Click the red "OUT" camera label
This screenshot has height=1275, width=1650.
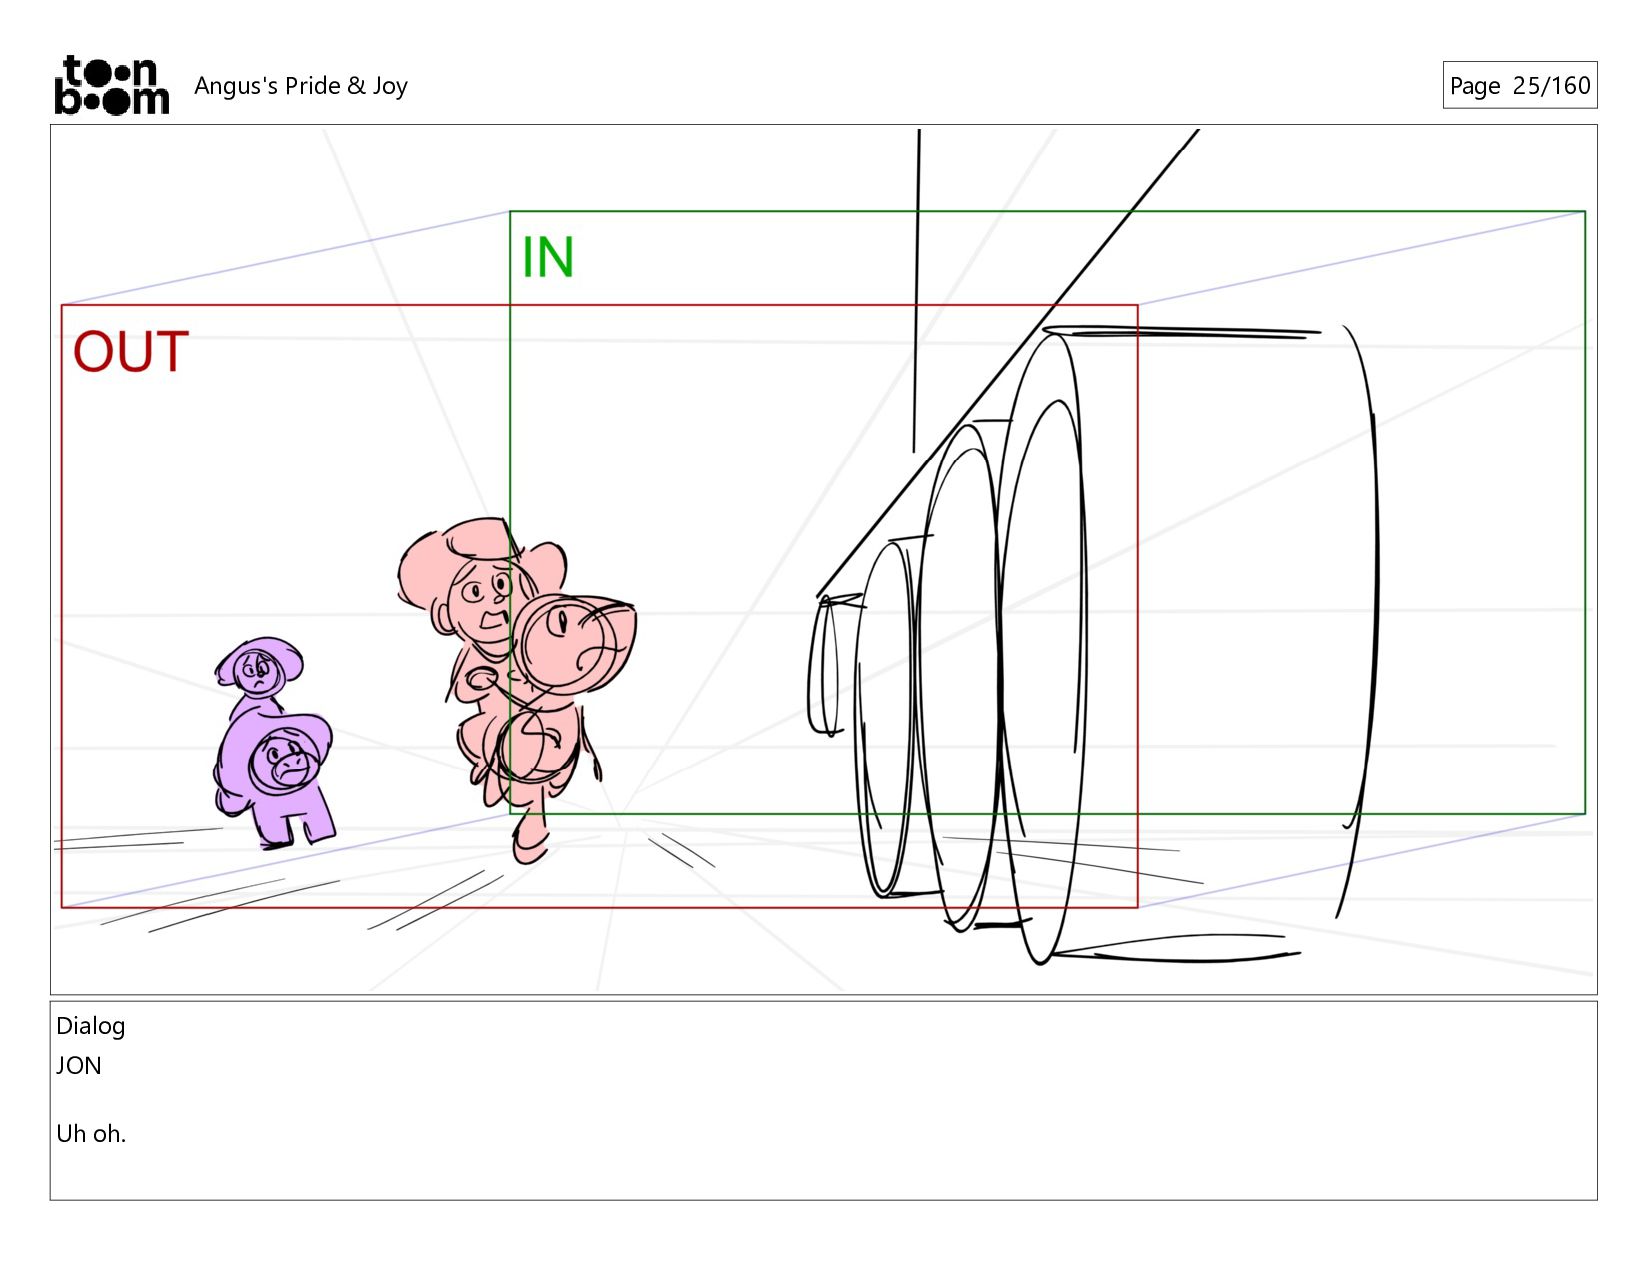[131, 352]
